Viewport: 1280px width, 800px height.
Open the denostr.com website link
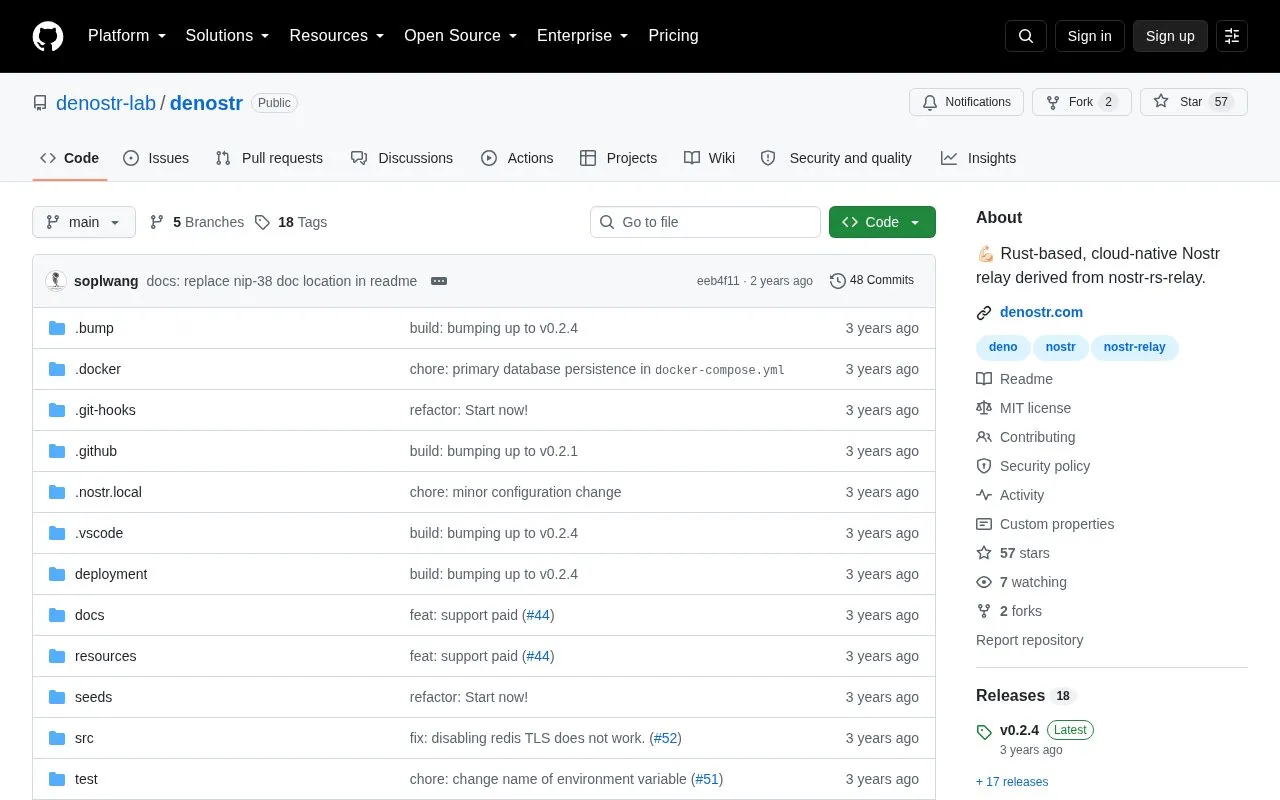1041,312
